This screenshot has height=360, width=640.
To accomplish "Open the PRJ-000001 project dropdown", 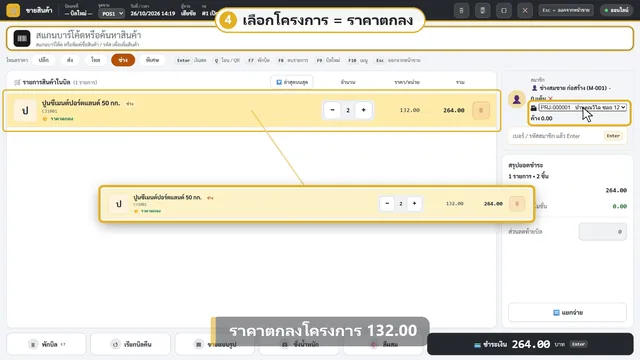I will coord(582,107).
